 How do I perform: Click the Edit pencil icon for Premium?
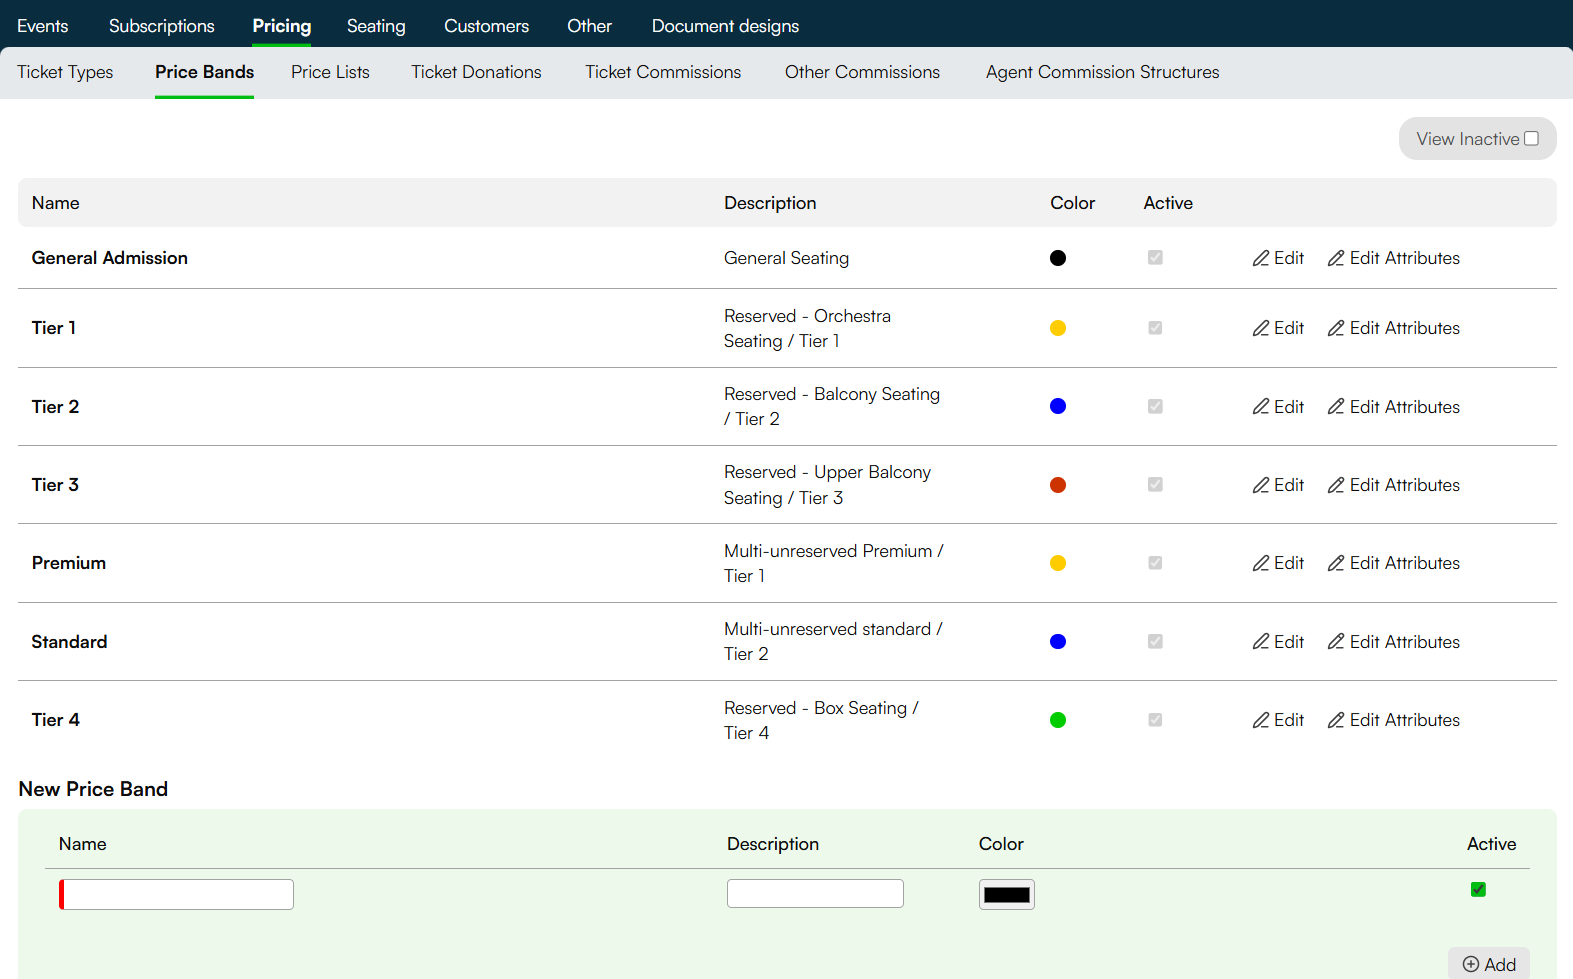(x=1261, y=563)
